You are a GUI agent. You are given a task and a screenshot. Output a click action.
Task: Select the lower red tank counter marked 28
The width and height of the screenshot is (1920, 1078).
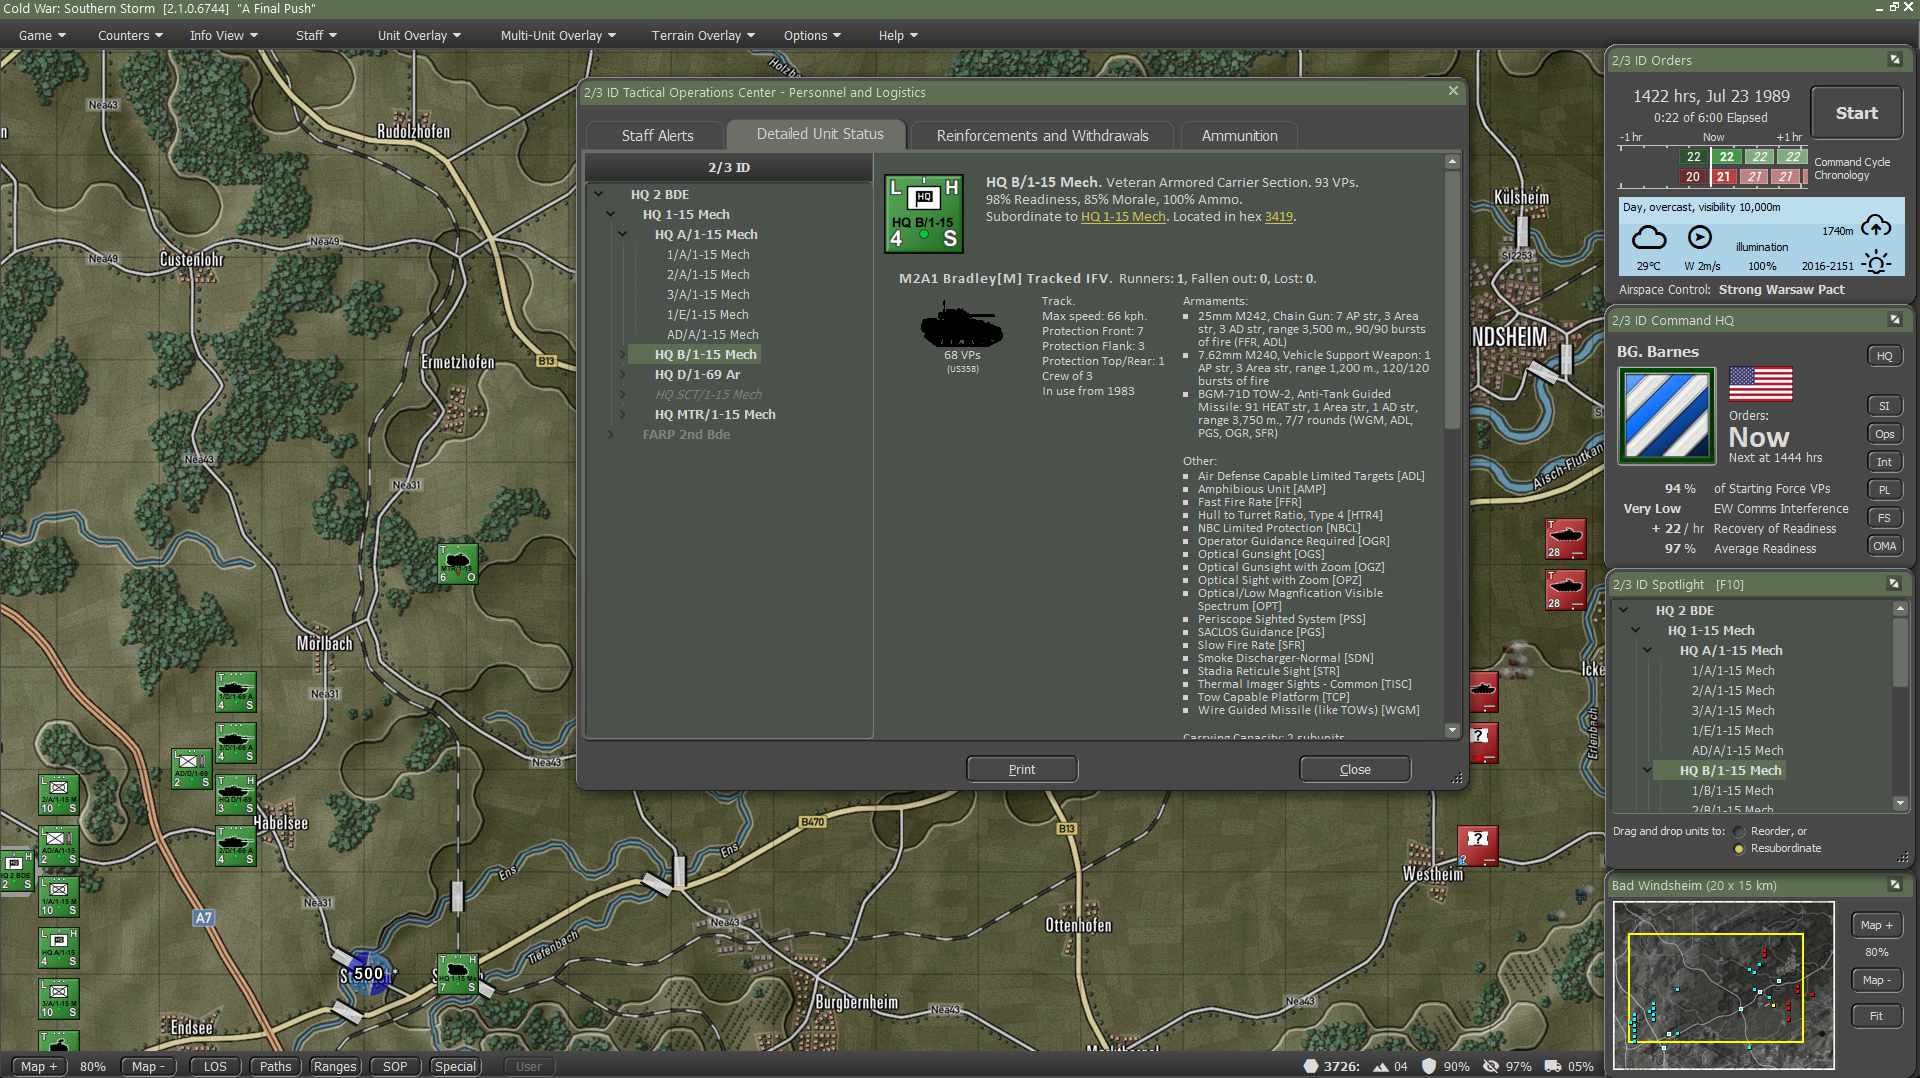[1565, 590]
